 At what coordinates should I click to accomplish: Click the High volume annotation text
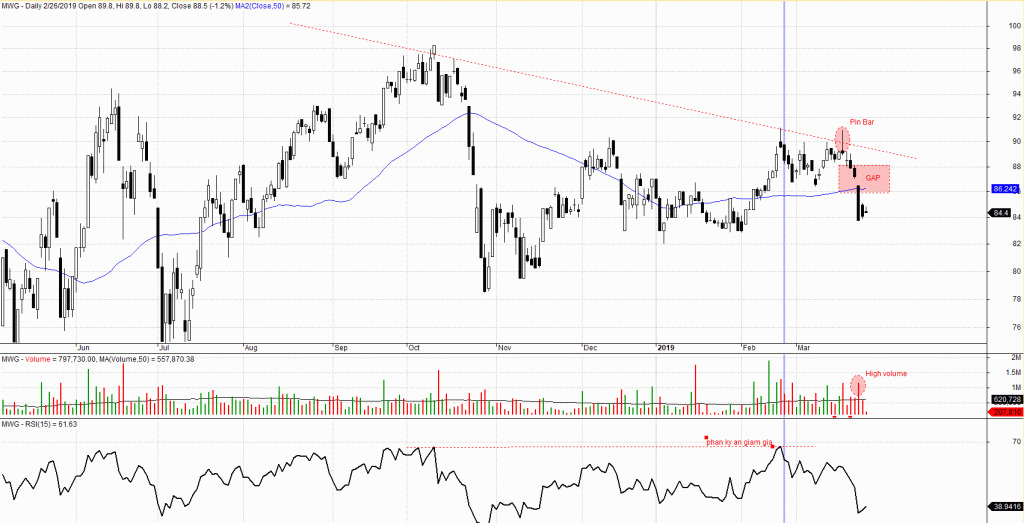(885, 373)
